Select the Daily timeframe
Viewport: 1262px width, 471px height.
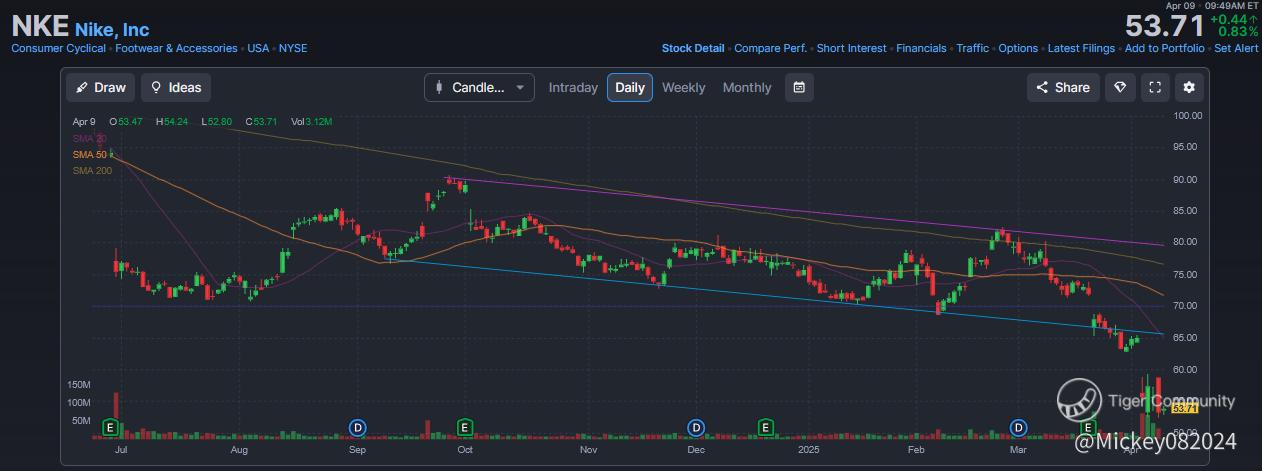[x=630, y=87]
